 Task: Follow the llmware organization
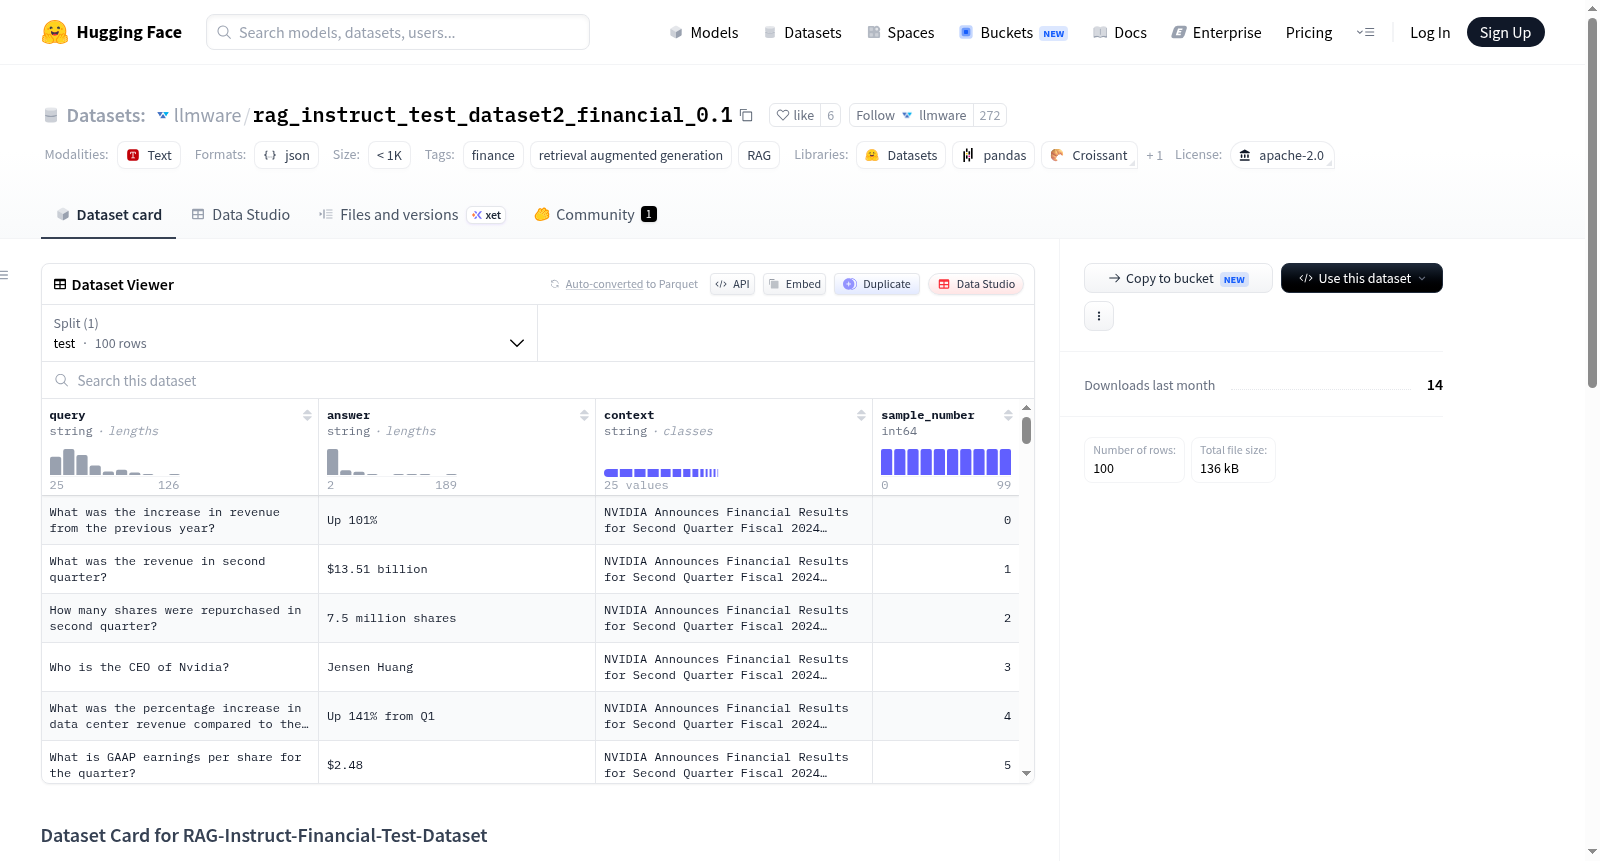pyautogui.click(x=910, y=115)
